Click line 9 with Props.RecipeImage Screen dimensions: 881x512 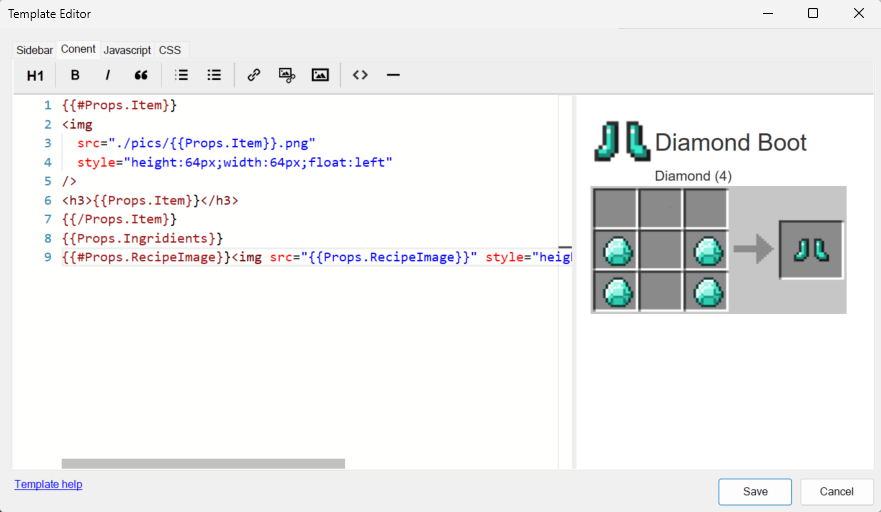coord(316,257)
